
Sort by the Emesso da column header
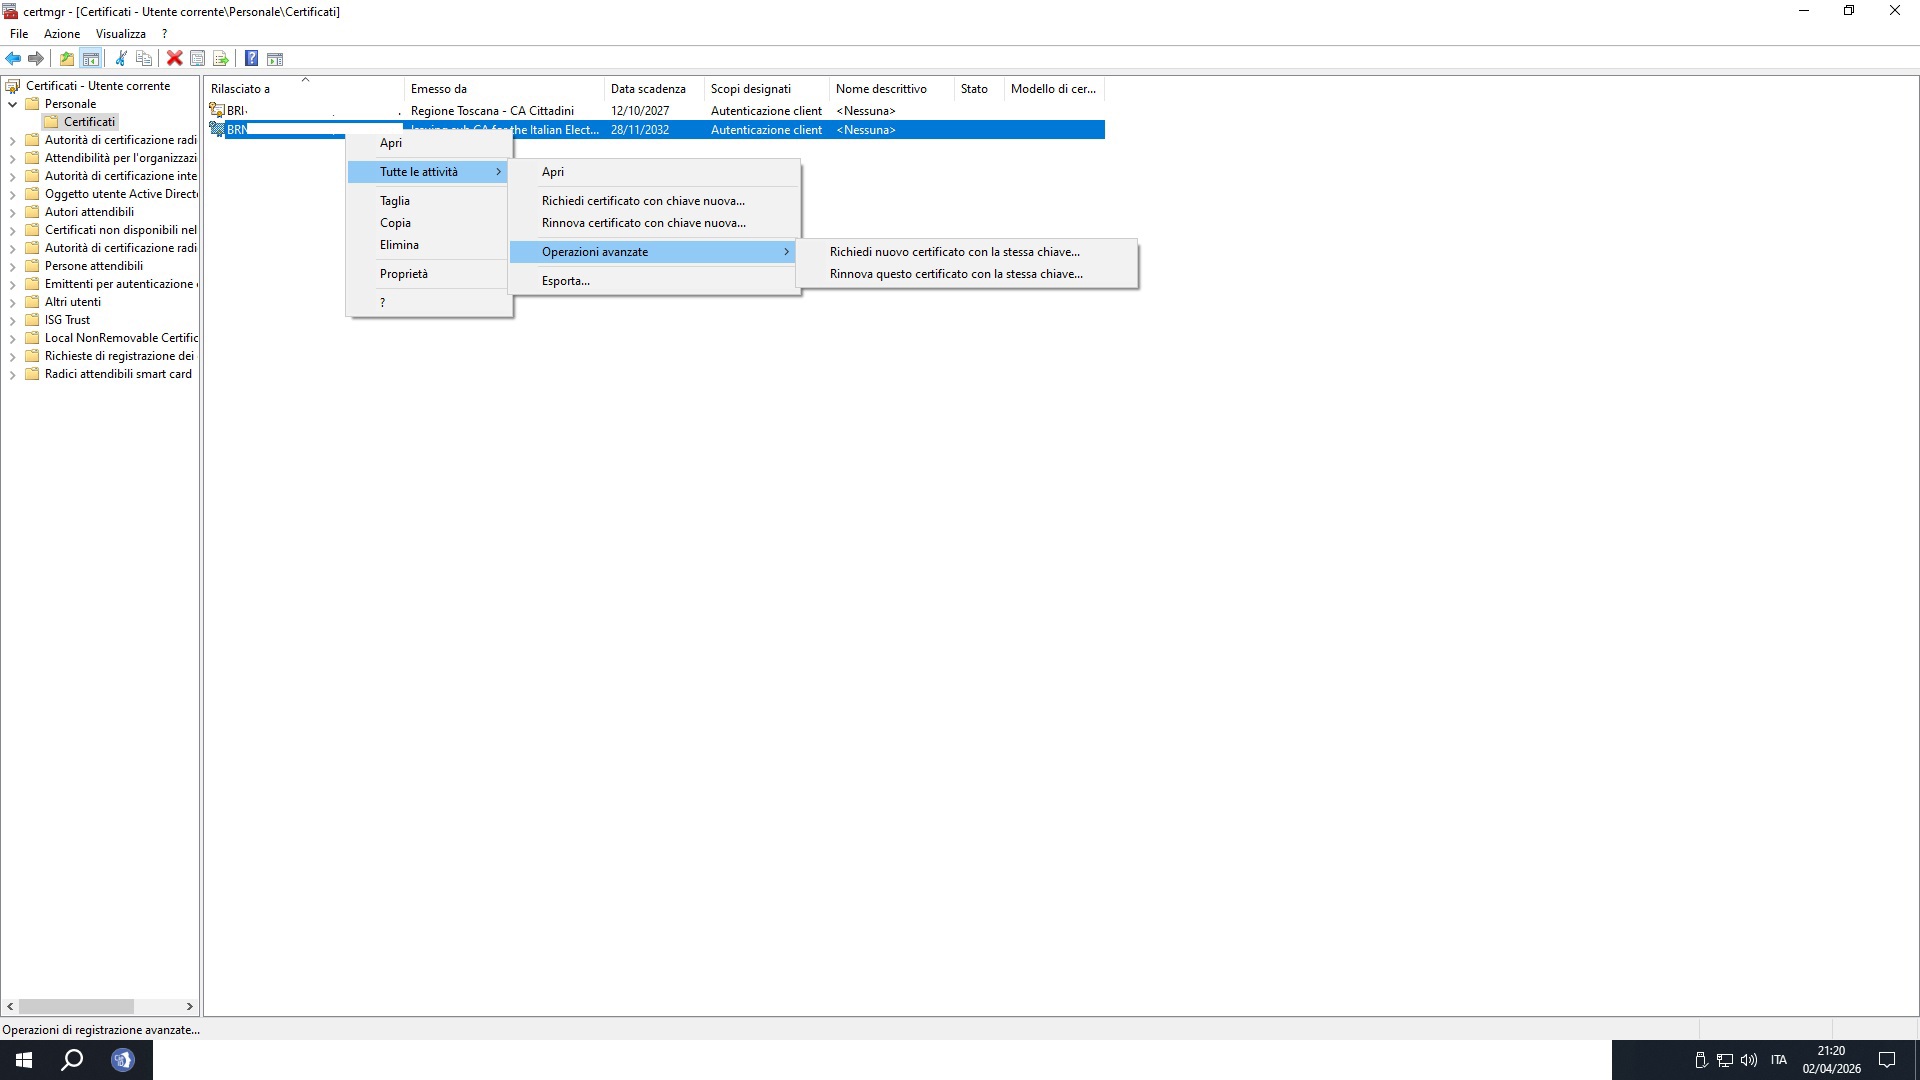pyautogui.click(x=504, y=89)
